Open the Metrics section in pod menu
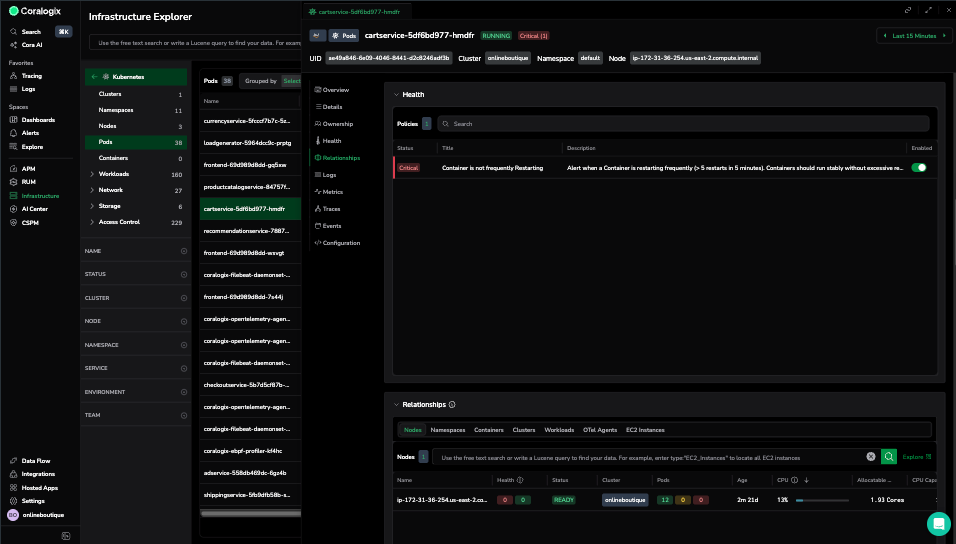This screenshot has width=956, height=544. 332,192
